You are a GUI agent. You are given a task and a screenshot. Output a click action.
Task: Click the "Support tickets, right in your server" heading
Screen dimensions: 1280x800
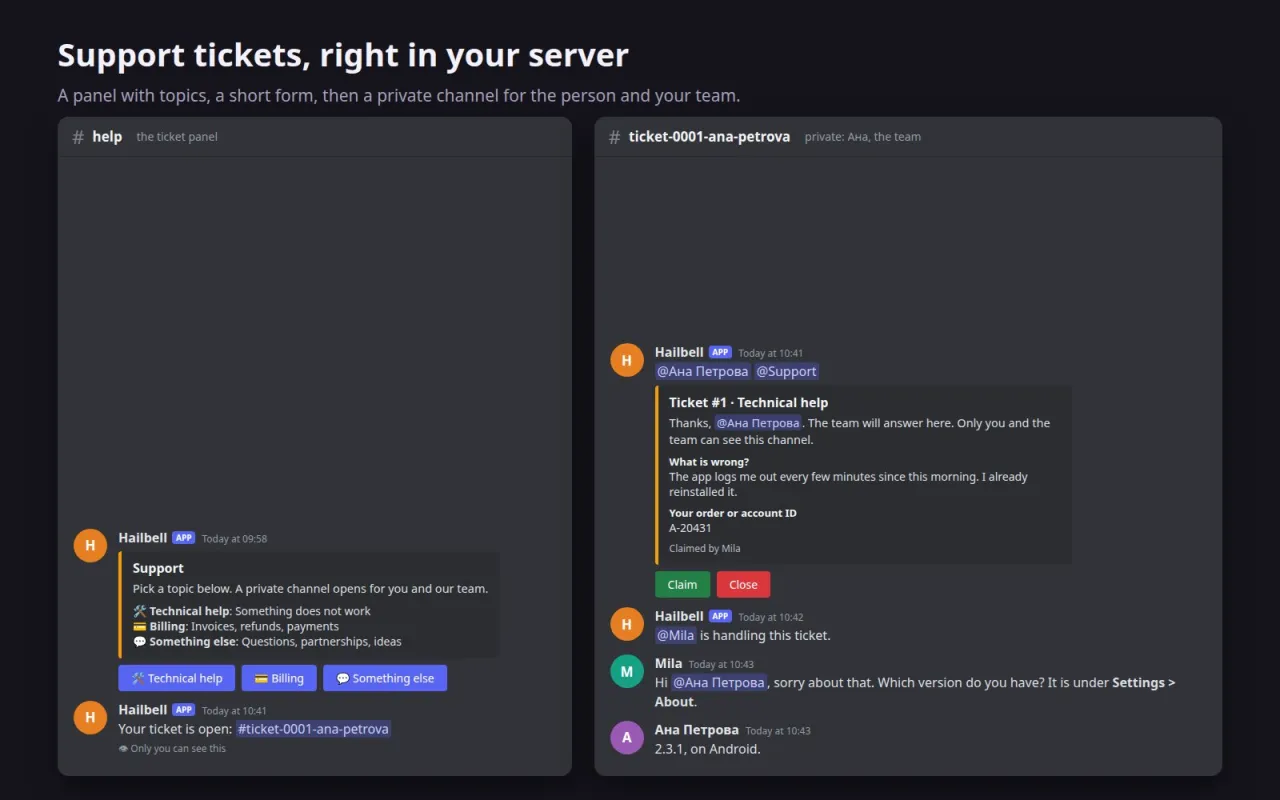coord(343,56)
